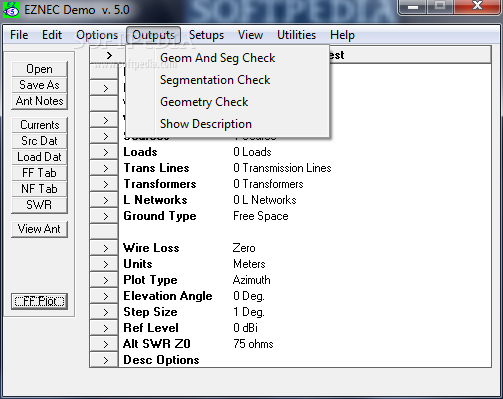Click the "Azimuth" plot type value

pyautogui.click(x=252, y=280)
